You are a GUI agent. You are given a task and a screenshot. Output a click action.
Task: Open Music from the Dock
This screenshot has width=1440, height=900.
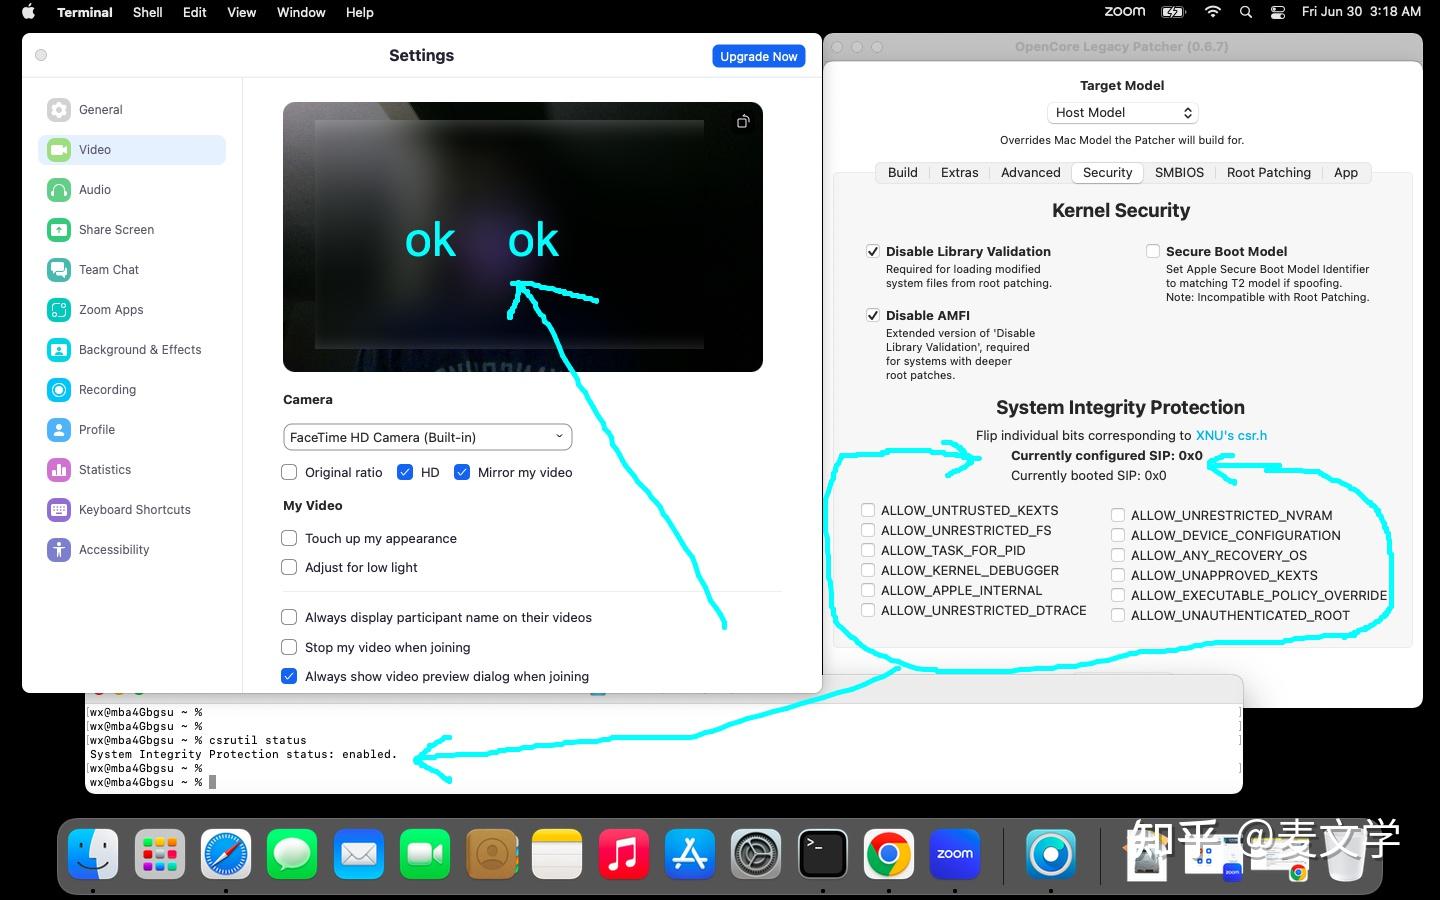click(x=623, y=855)
